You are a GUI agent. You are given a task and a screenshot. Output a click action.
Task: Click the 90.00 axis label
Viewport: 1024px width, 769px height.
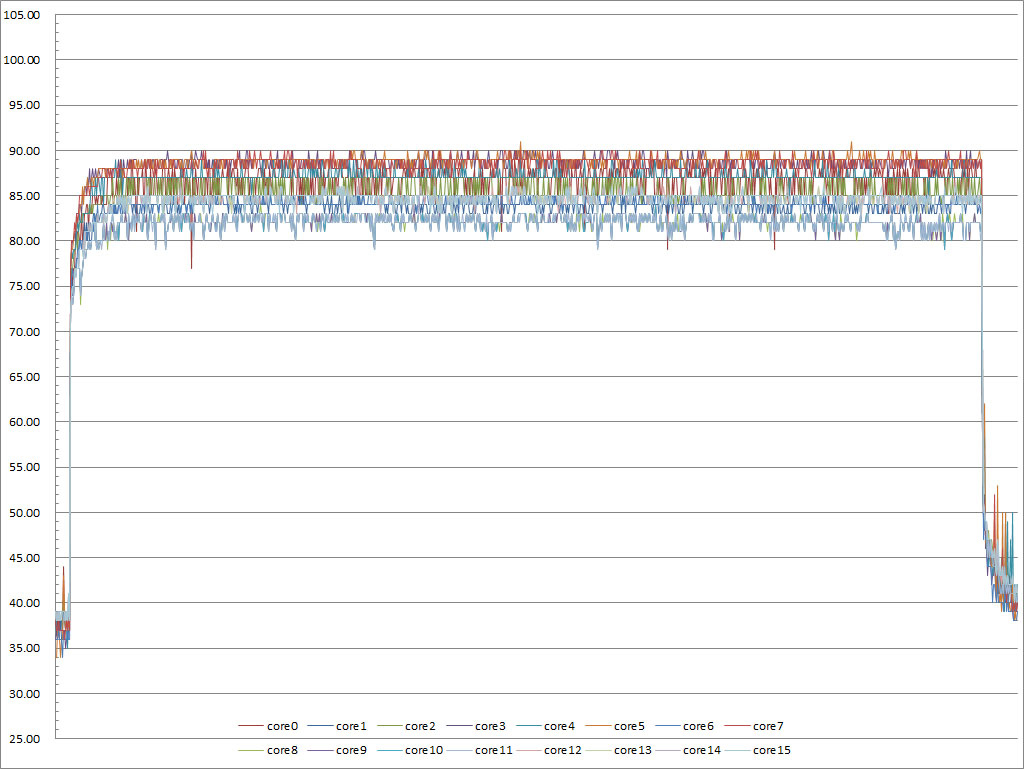tap(24, 151)
